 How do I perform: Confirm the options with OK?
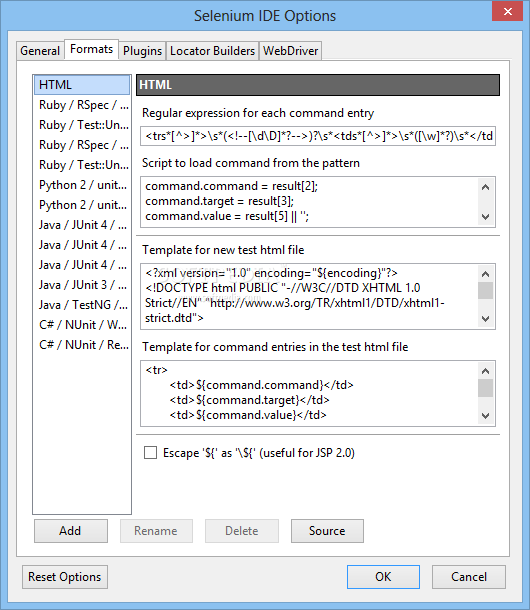[383, 577]
